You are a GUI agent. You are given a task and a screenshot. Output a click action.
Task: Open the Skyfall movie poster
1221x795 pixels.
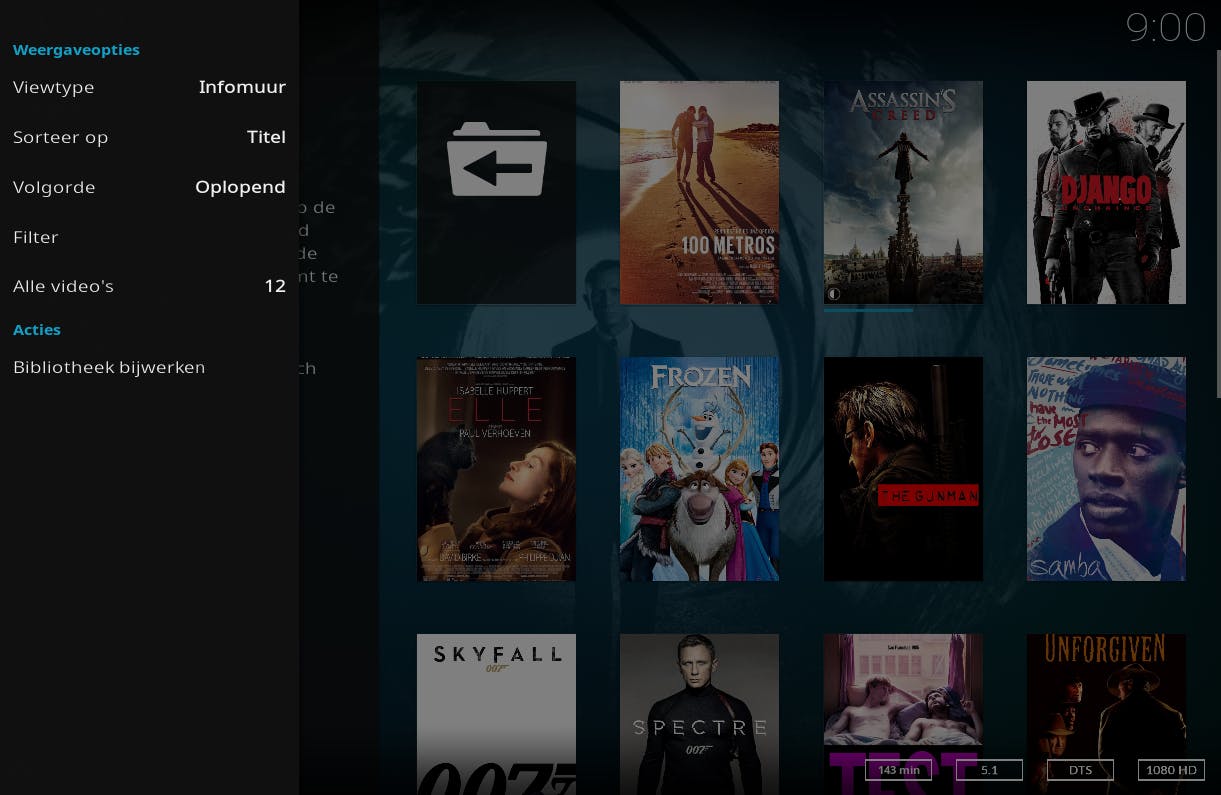click(496, 714)
